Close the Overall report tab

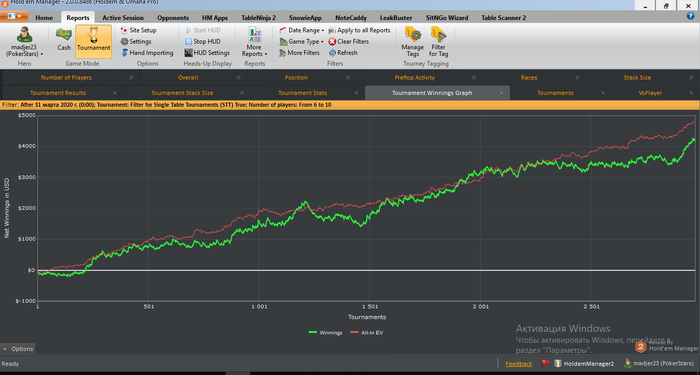click(239, 78)
